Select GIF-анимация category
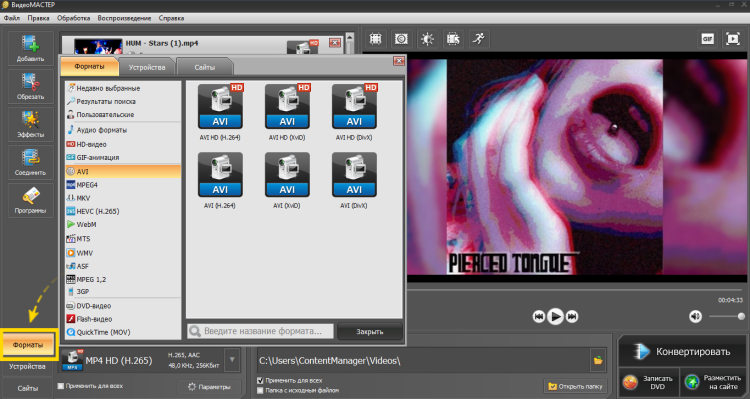This screenshot has width=750, height=399. tap(123, 157)
